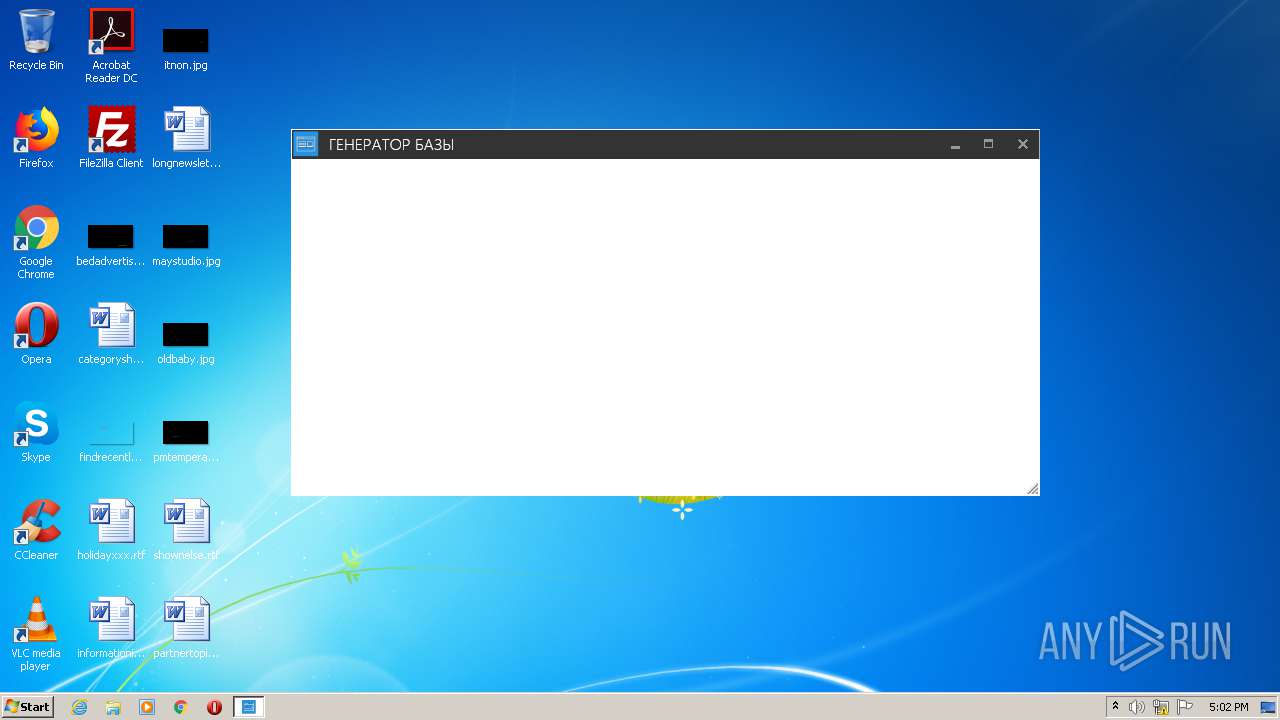Open Opera from the taskbar

pyautogui.click(x=214, y=707)
